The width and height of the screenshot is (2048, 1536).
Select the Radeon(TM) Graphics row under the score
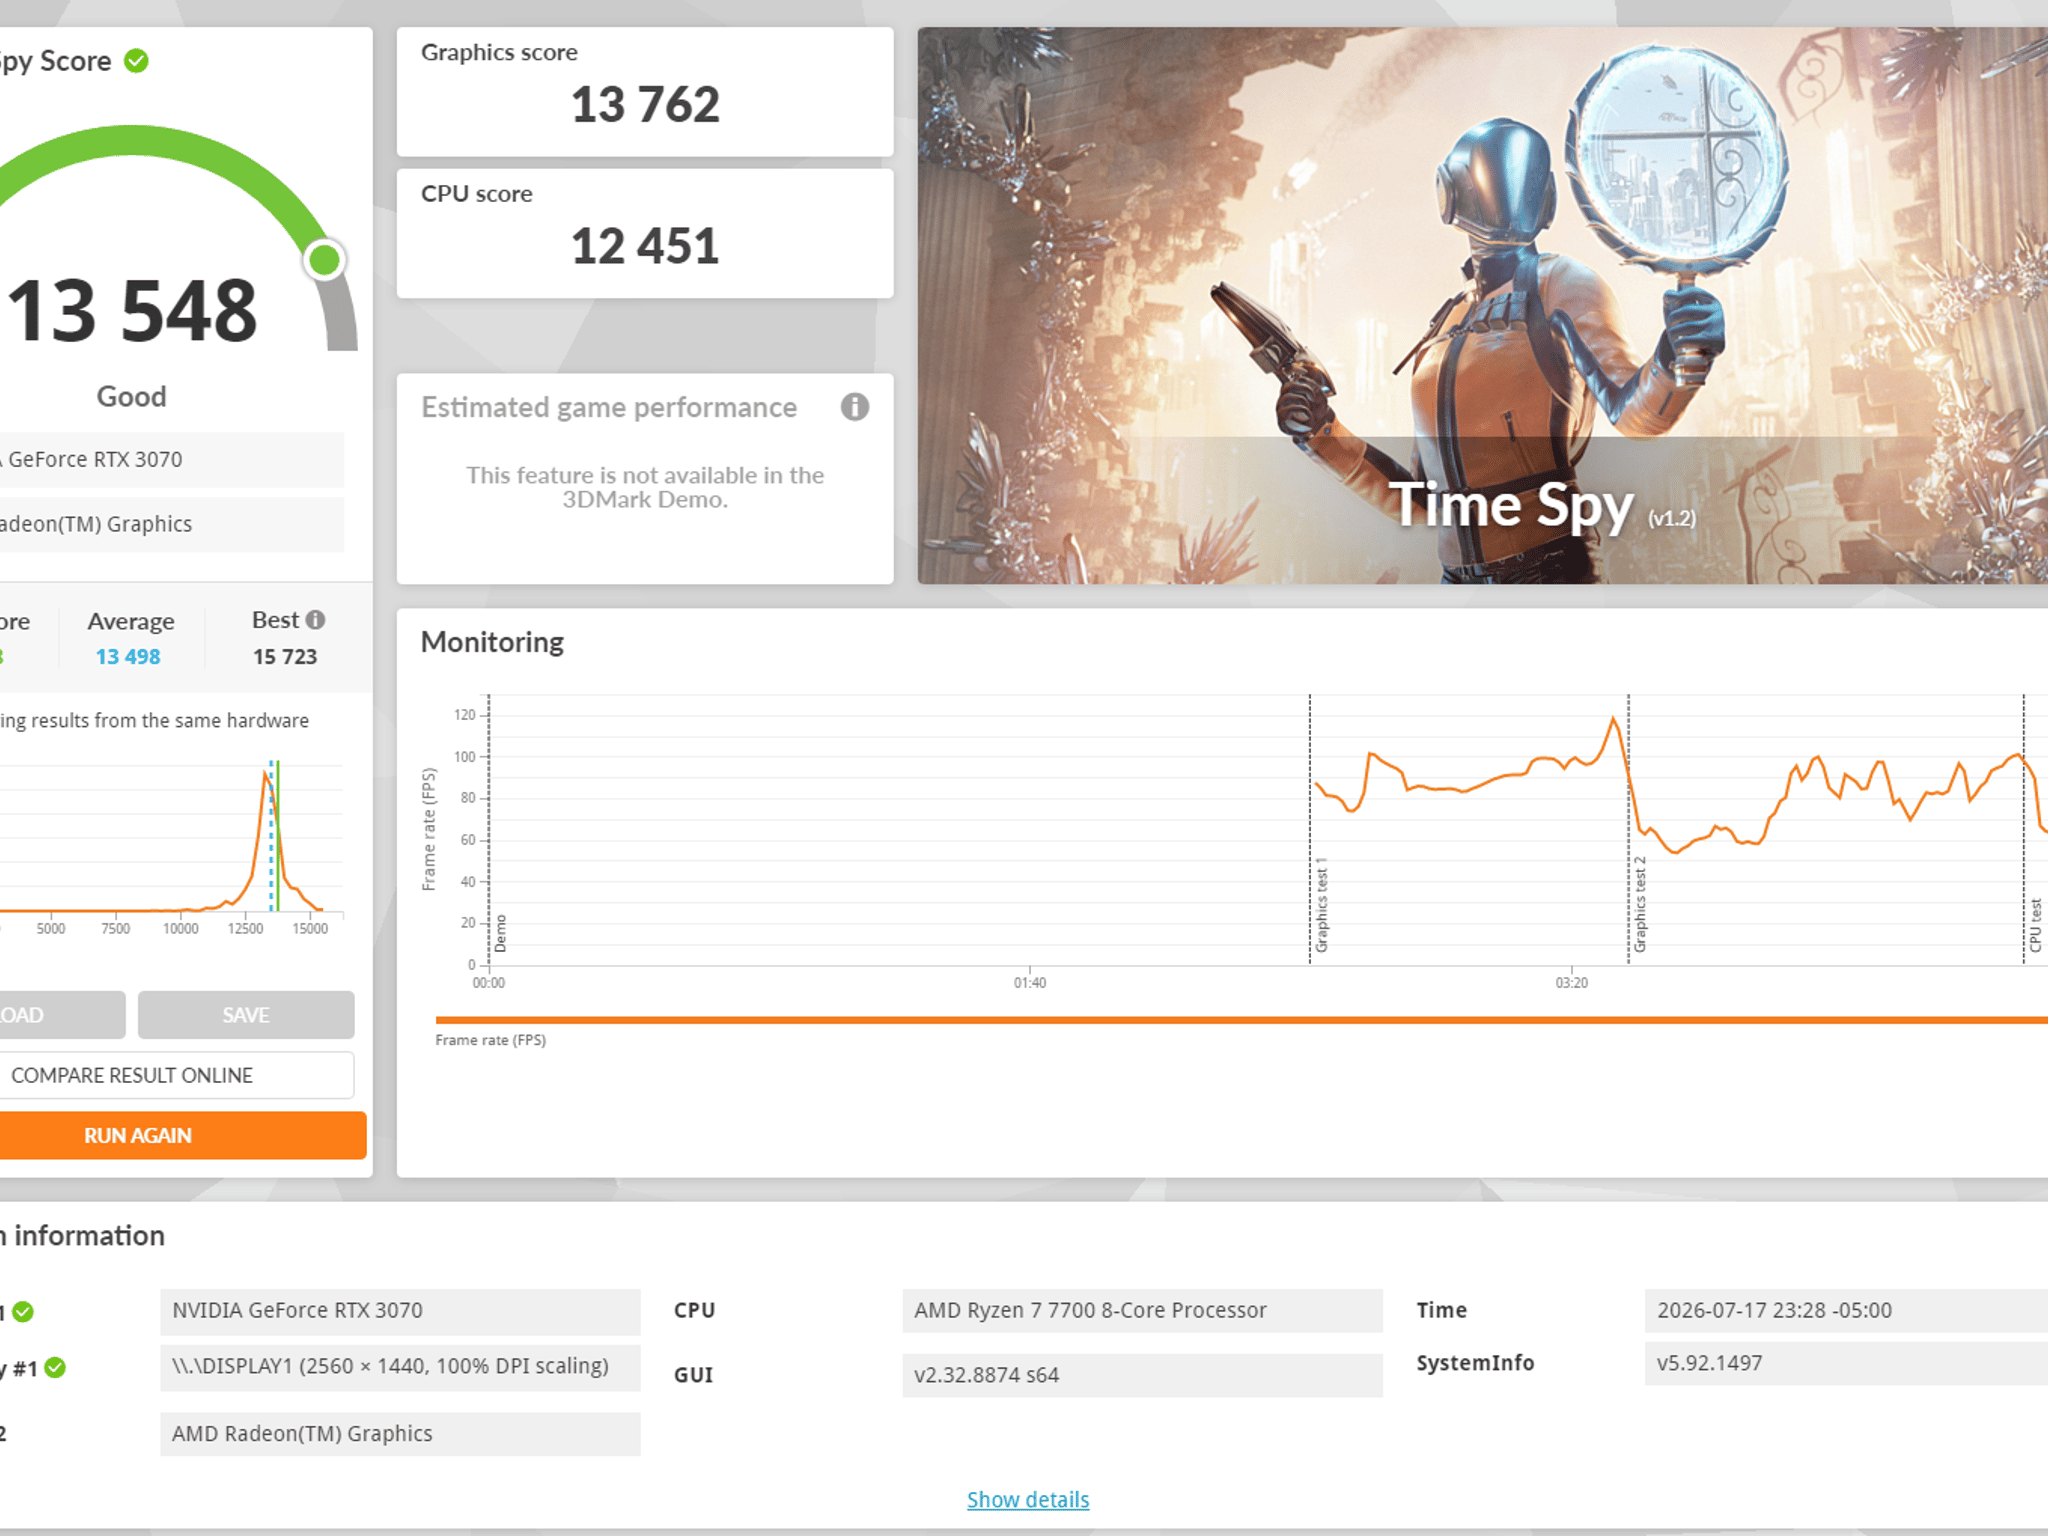(172, 524)
